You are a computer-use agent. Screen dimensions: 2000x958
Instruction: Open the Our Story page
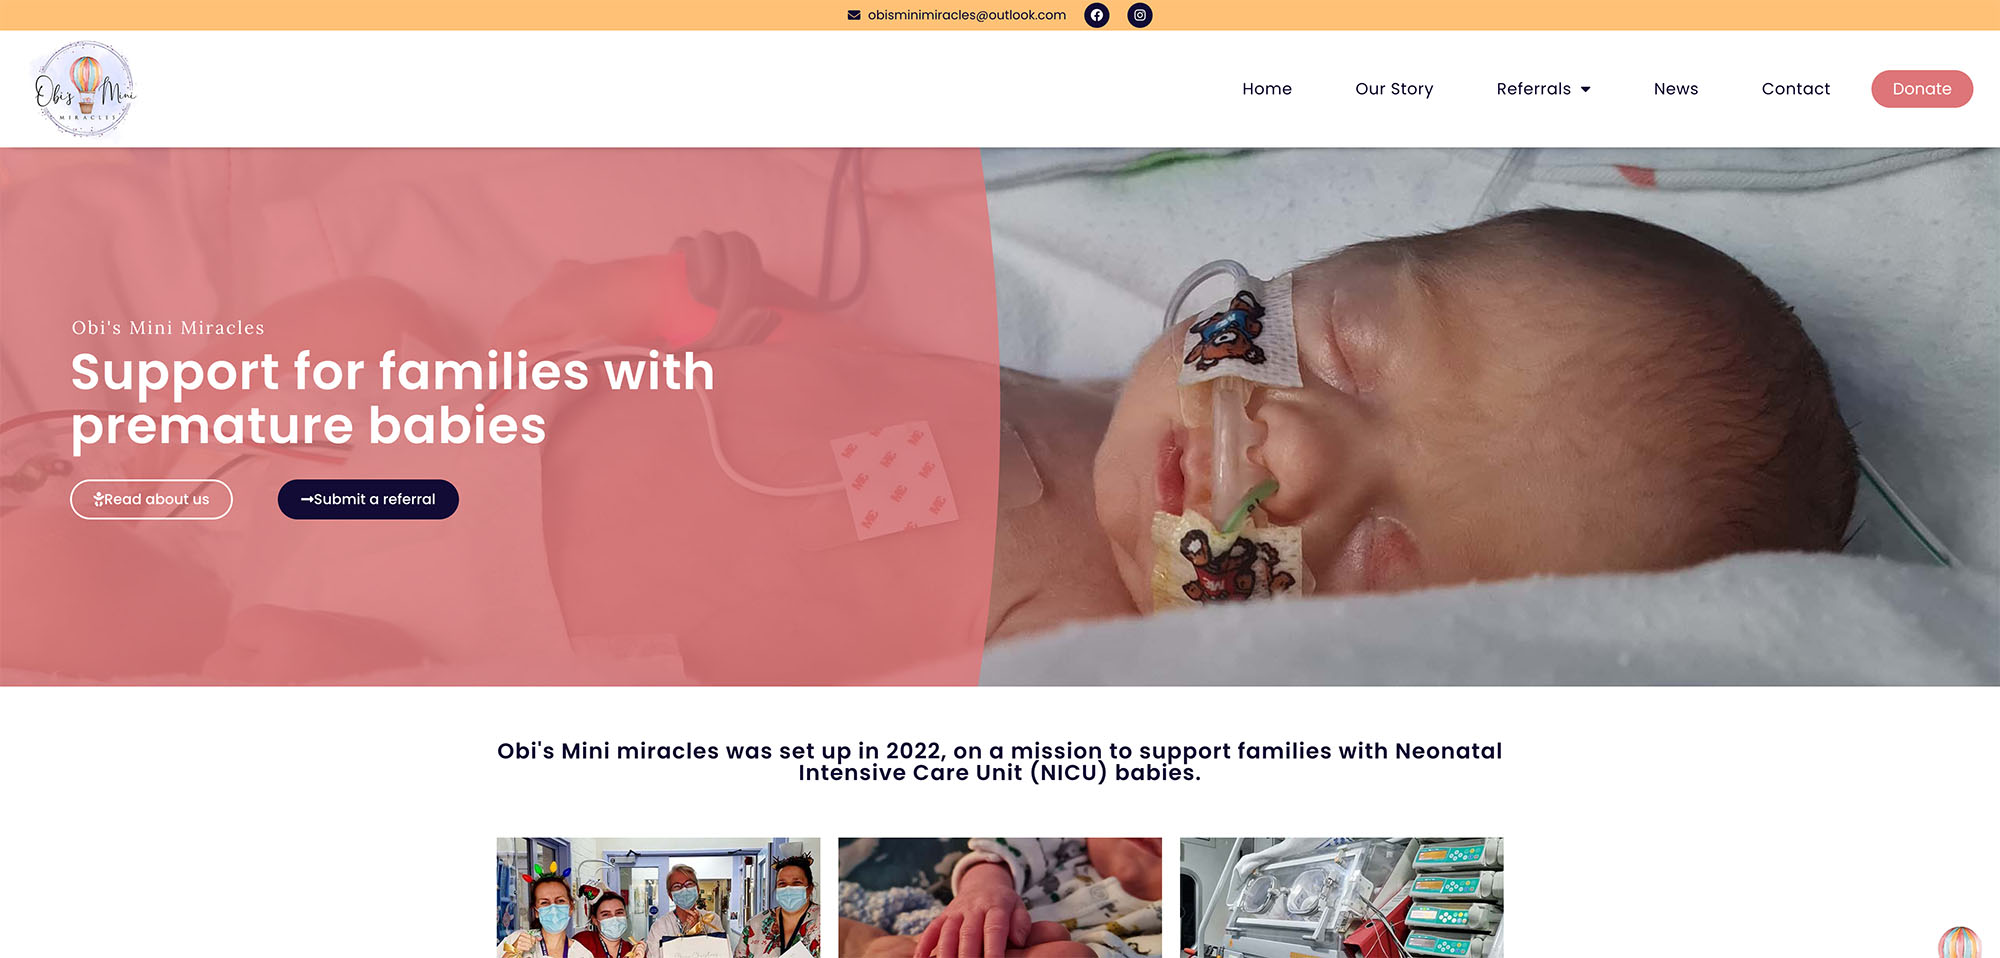point(1394,89)
